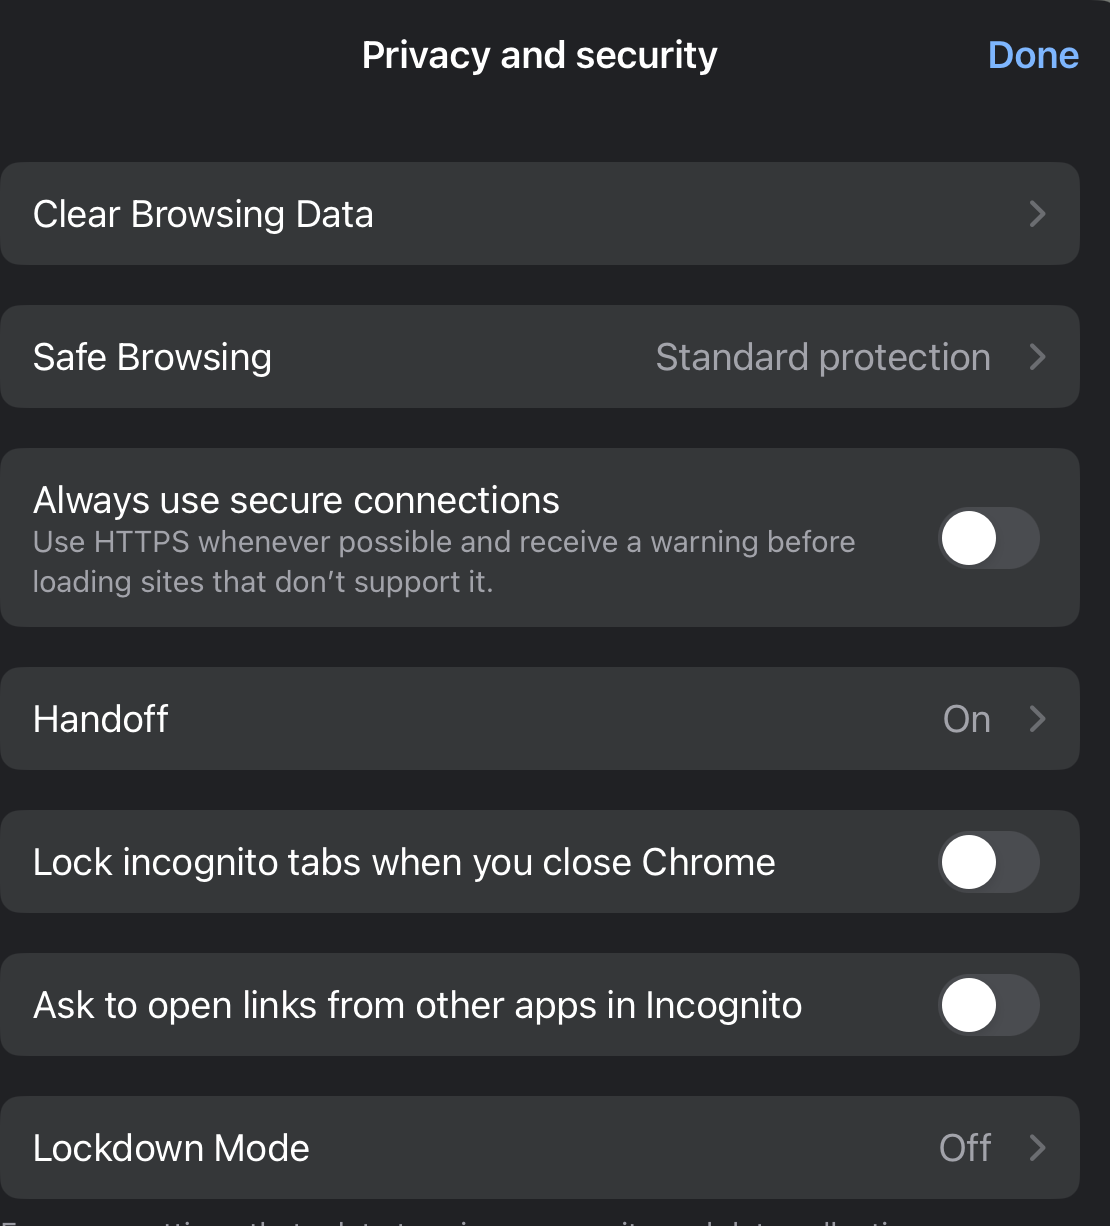Click the "Privacy and security" page title
Image resolution: width=1110 pixels, height=1226 pixels.
[539, 55]
